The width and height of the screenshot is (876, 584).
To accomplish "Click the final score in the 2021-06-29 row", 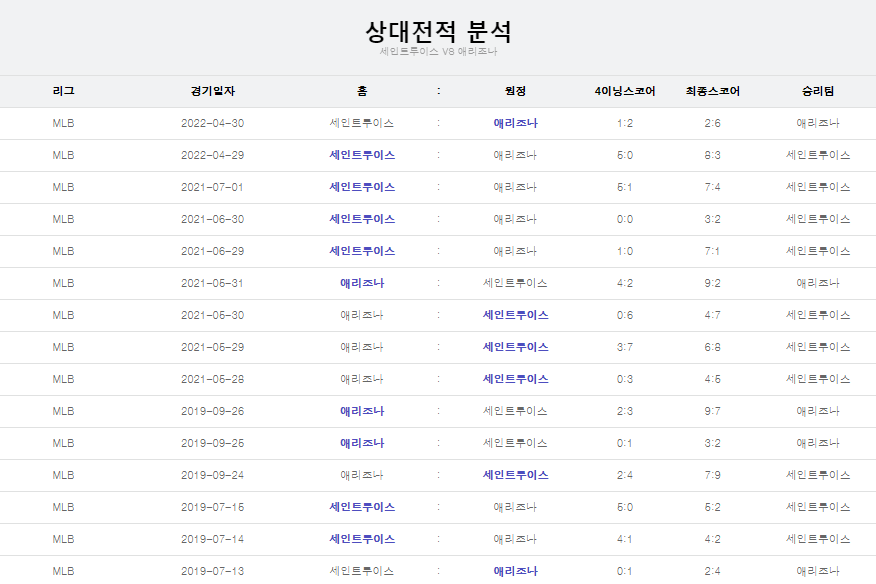I will click(x=712, y=251).
